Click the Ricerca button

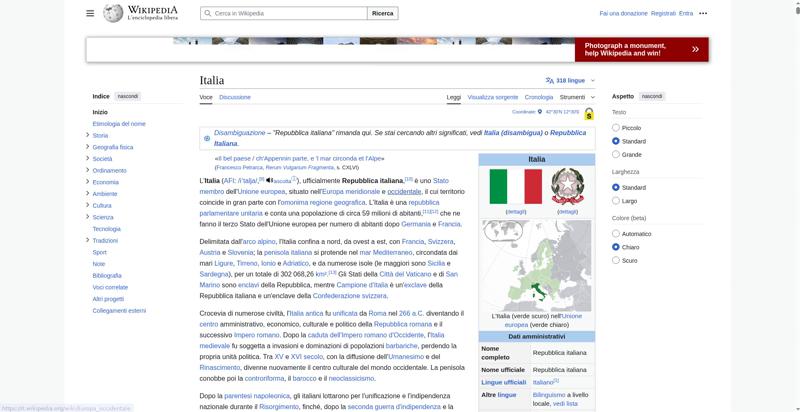tap(383, 13)
